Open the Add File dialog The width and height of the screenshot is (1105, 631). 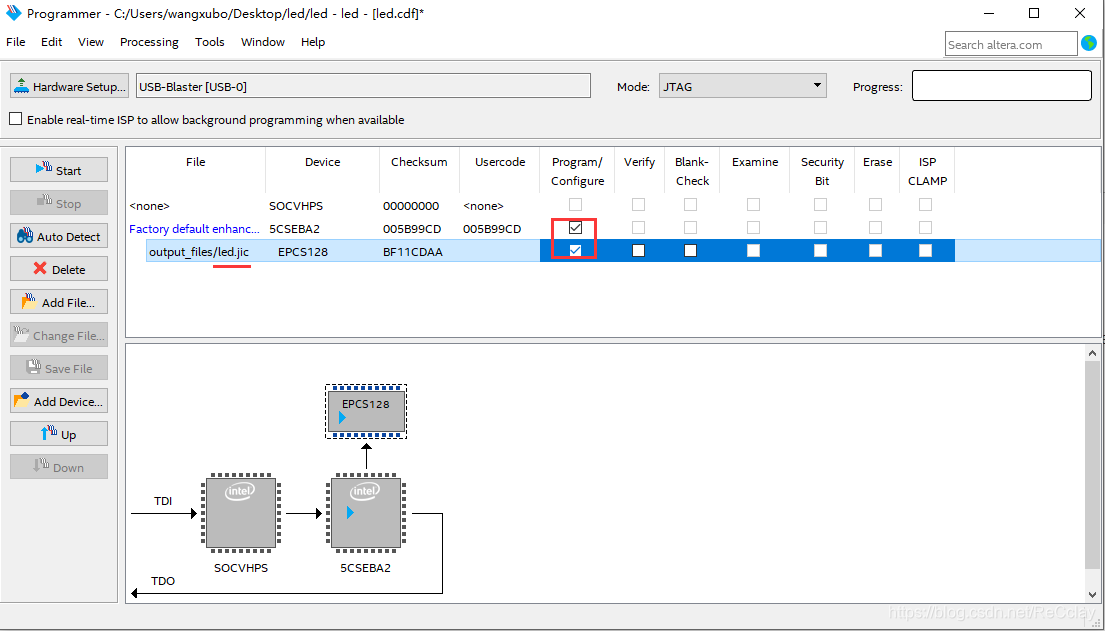tap(58, 302)
